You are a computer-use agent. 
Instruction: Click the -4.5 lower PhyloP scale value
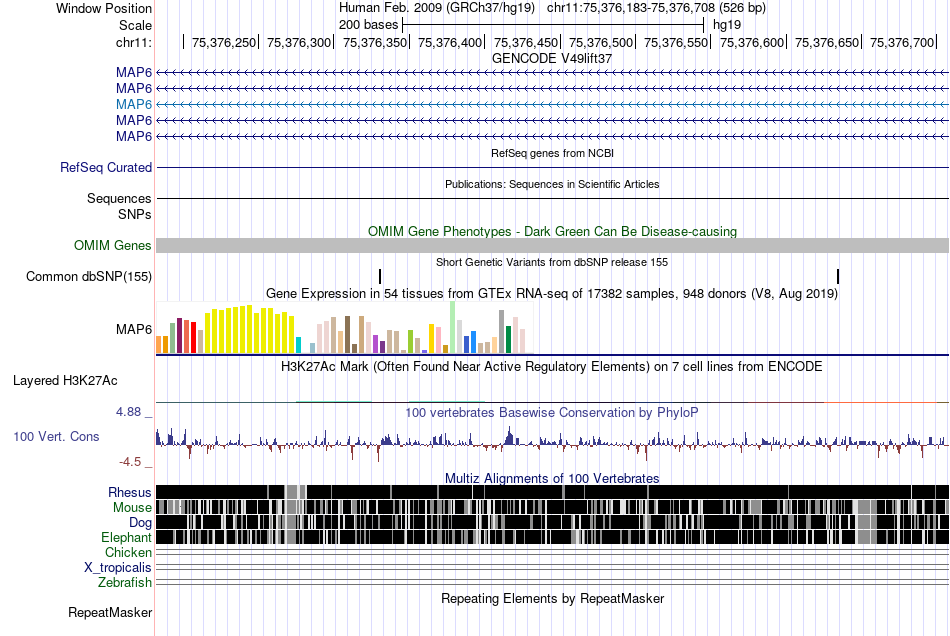pyautogui.click(x=130, y=462)
